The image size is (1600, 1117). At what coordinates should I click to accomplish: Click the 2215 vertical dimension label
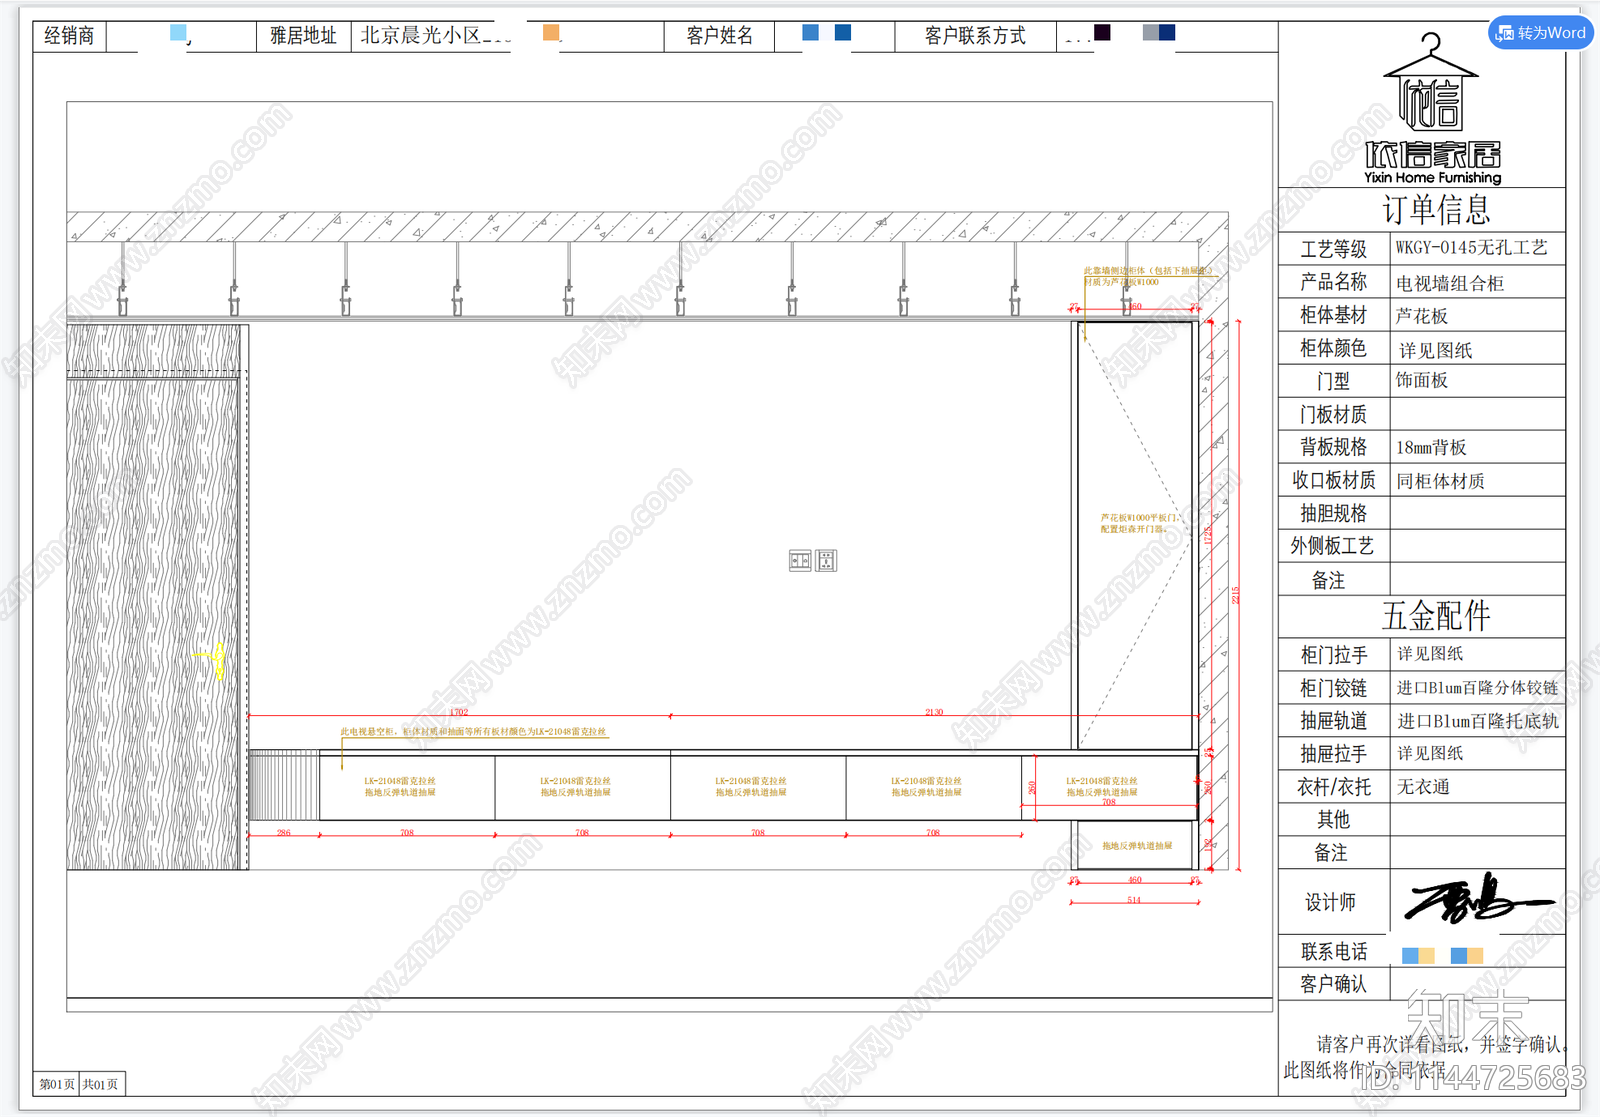point(1236,595)
